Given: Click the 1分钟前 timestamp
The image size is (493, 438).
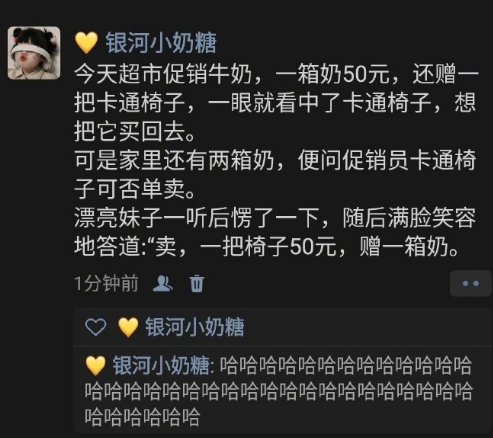Looking at the screenshot, I should [x=106, y=284].
